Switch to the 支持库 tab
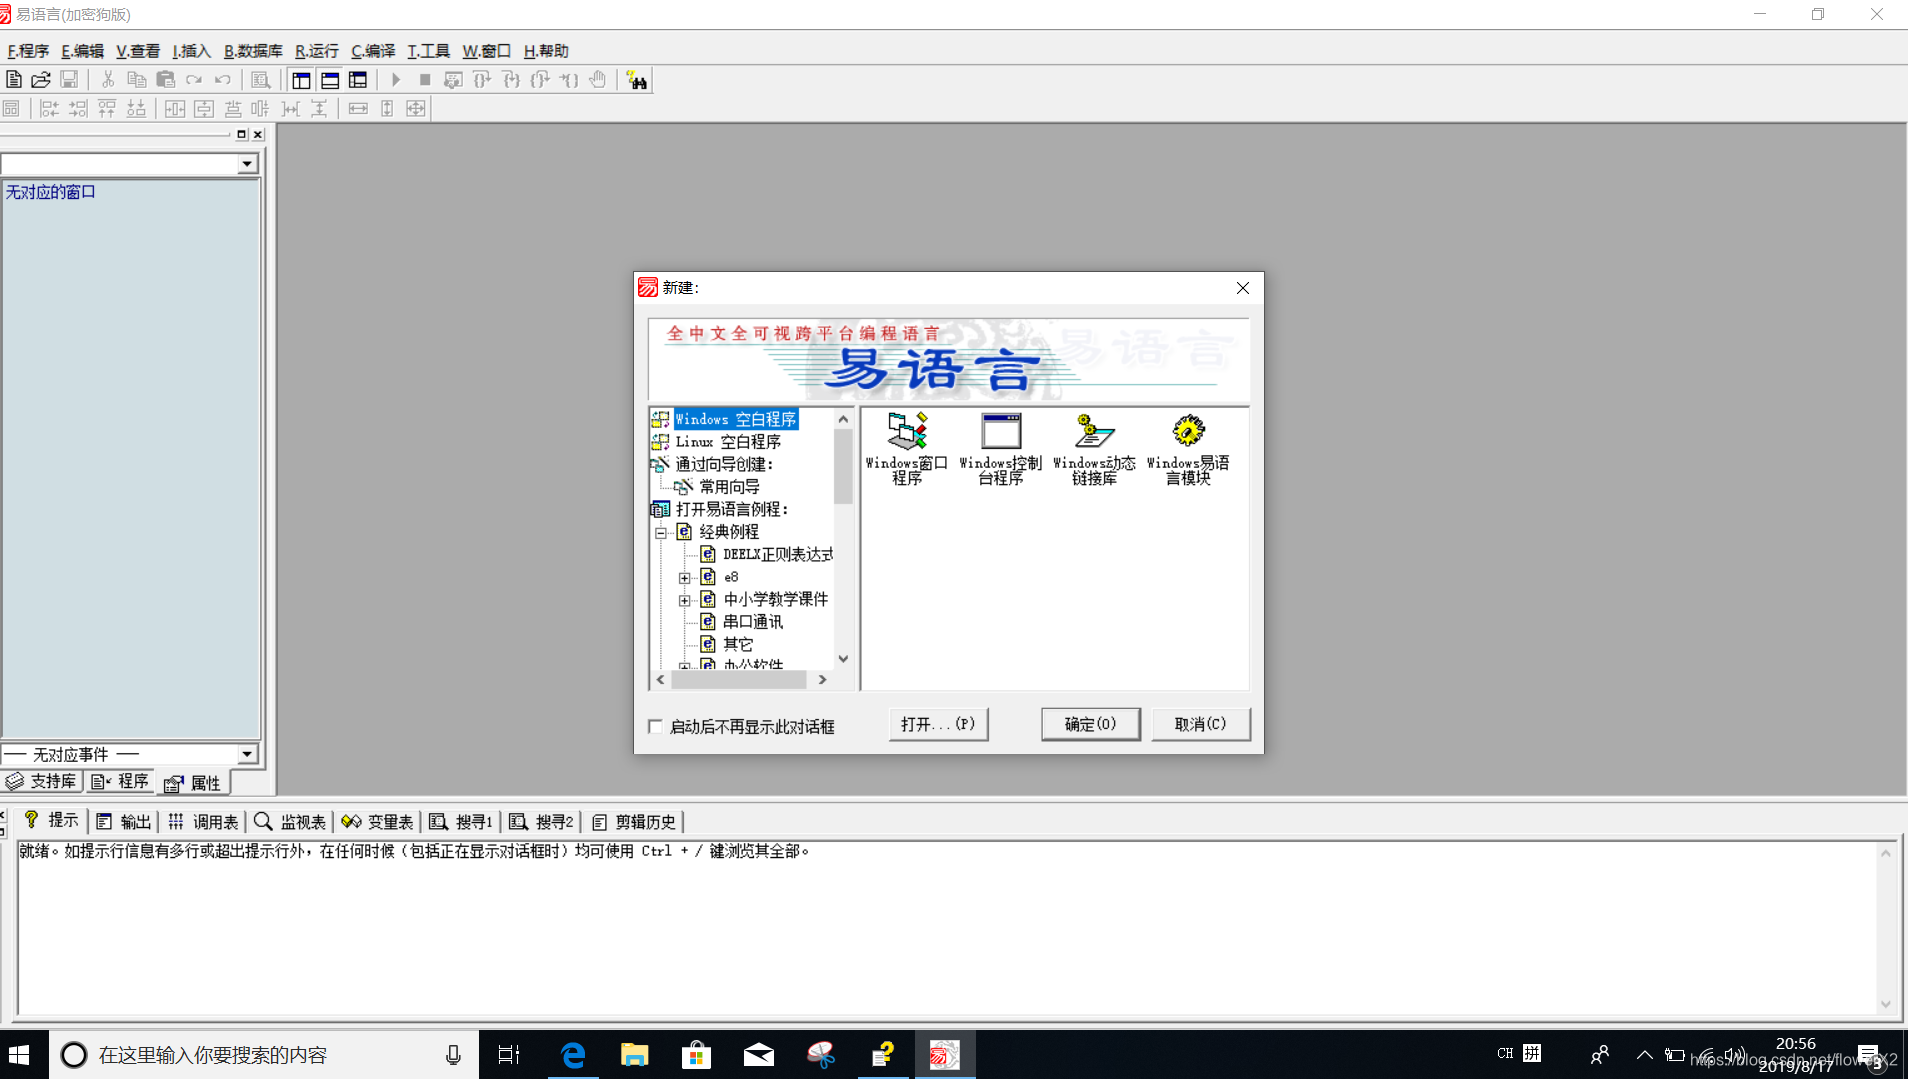The width and height of the screenshot is (1908, 1079). 41,782
